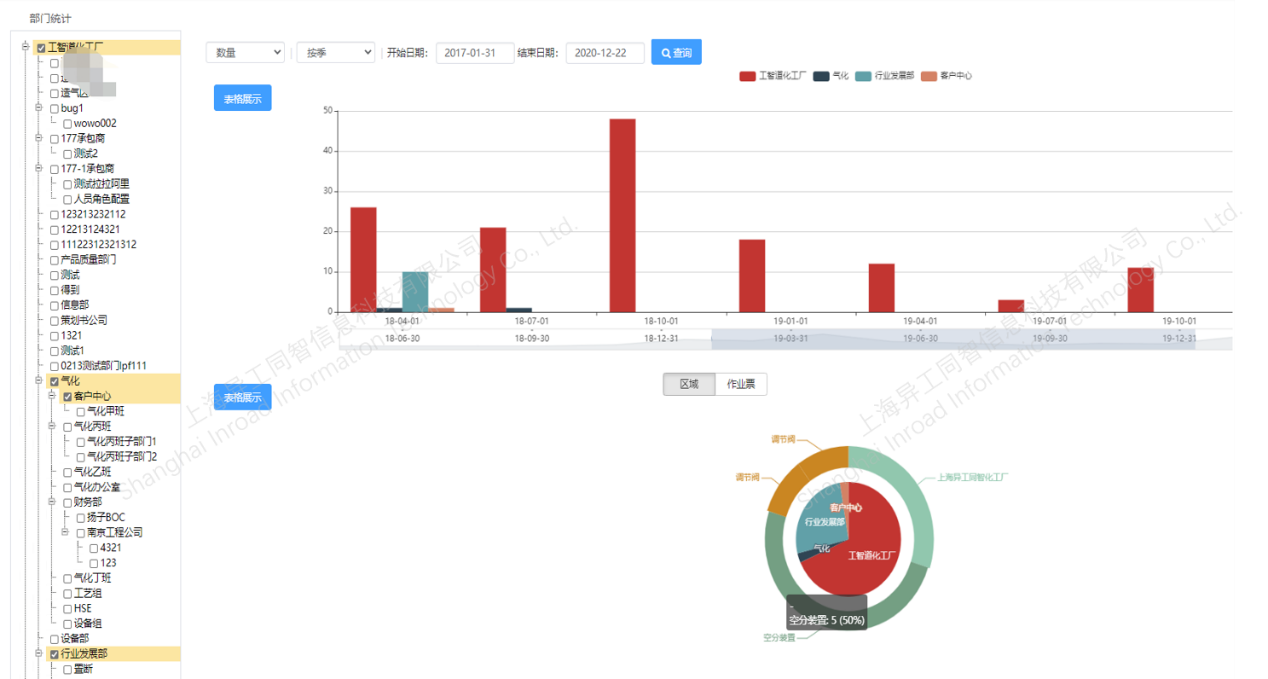Uncheck the 气化 department checkbox
The height and width of the screenshot is (679, 1268).
click(x=54, y=381)
